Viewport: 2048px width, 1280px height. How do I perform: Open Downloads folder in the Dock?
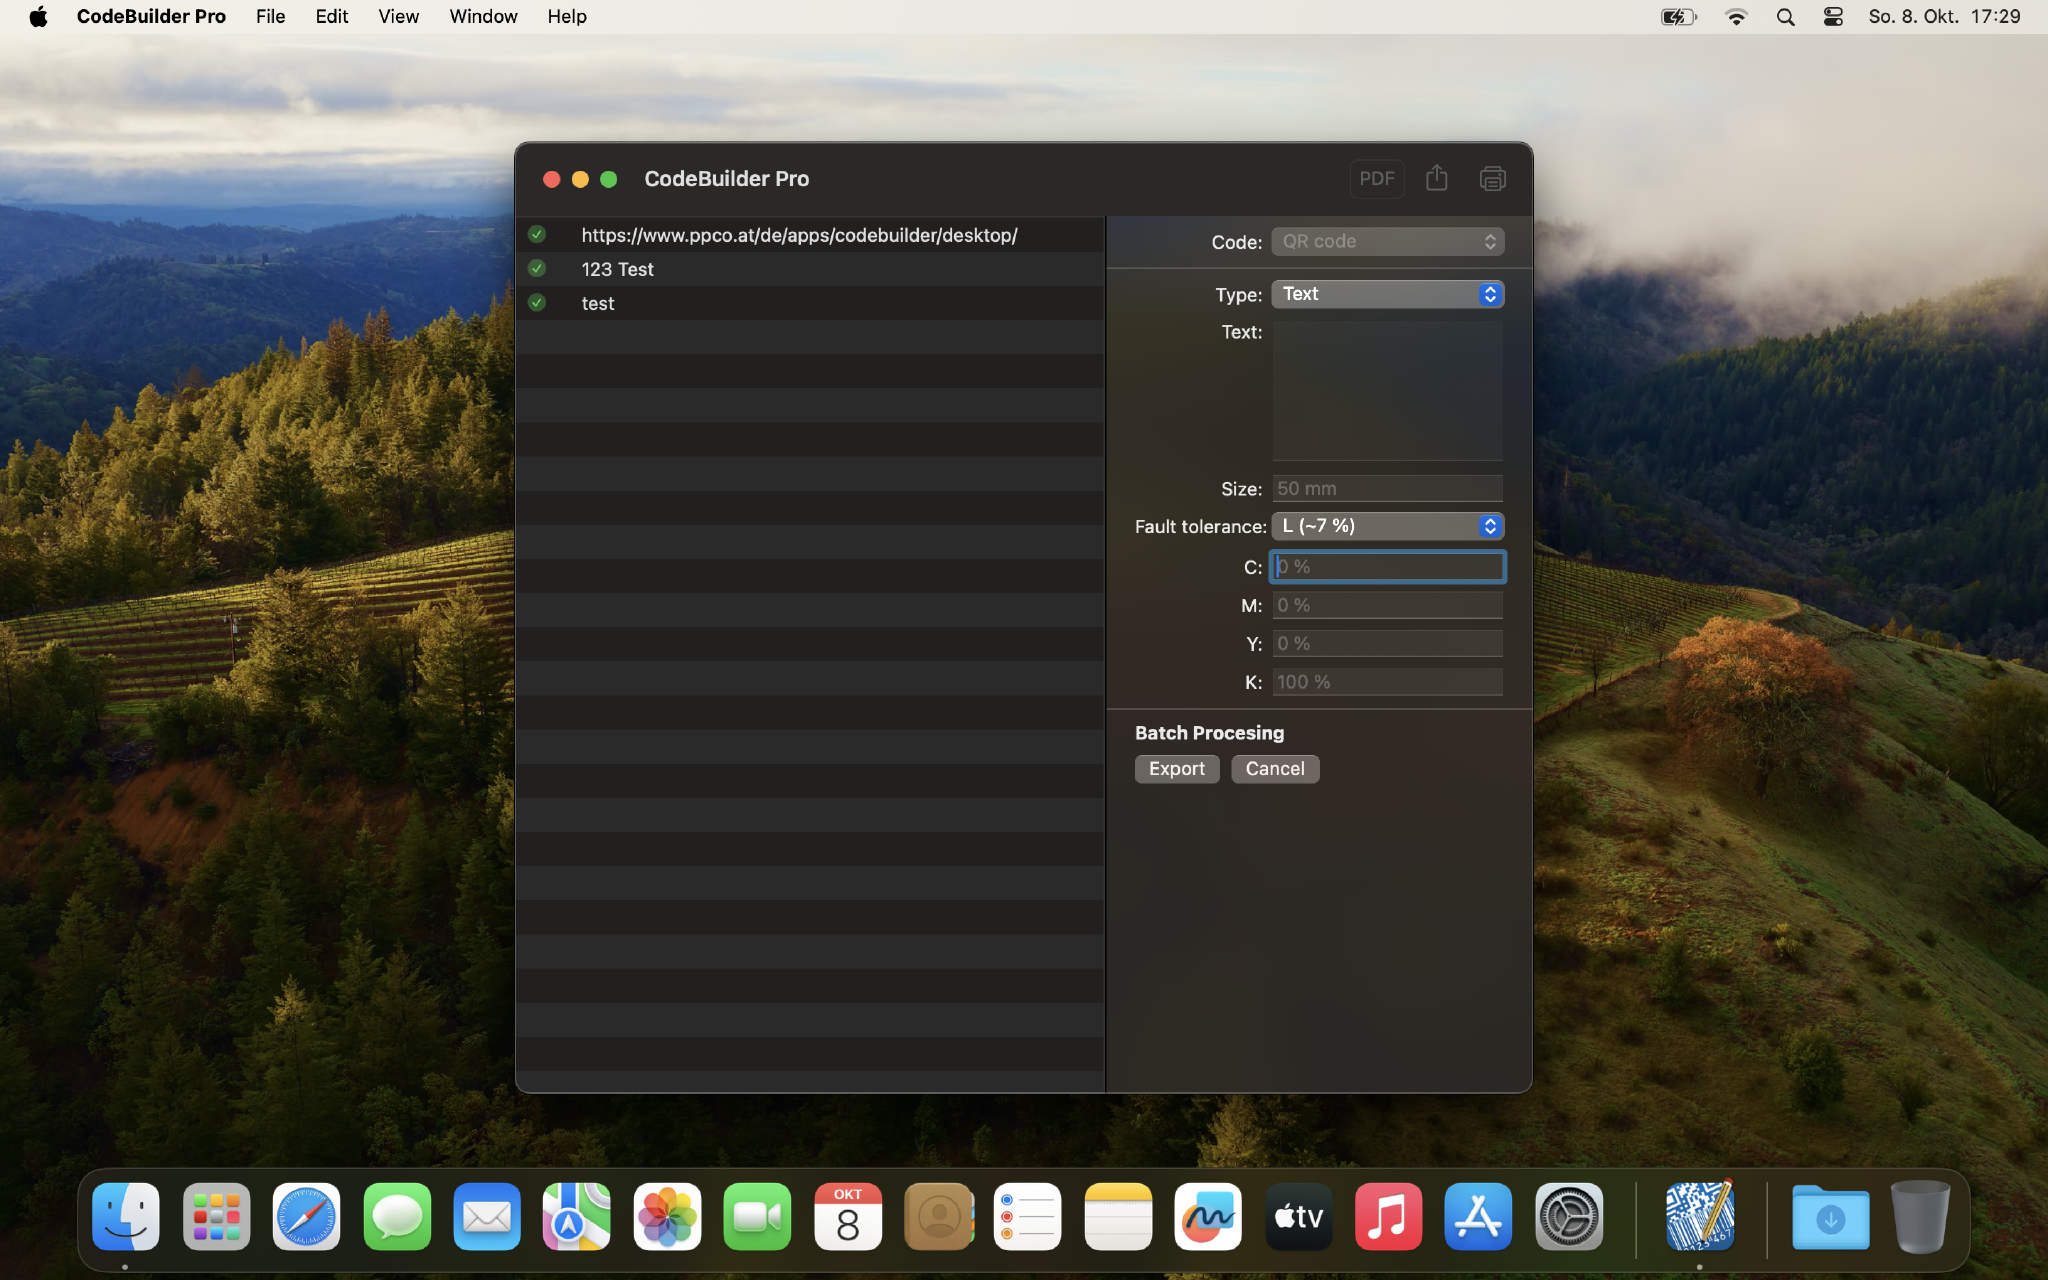[x=1830, y=1217]
